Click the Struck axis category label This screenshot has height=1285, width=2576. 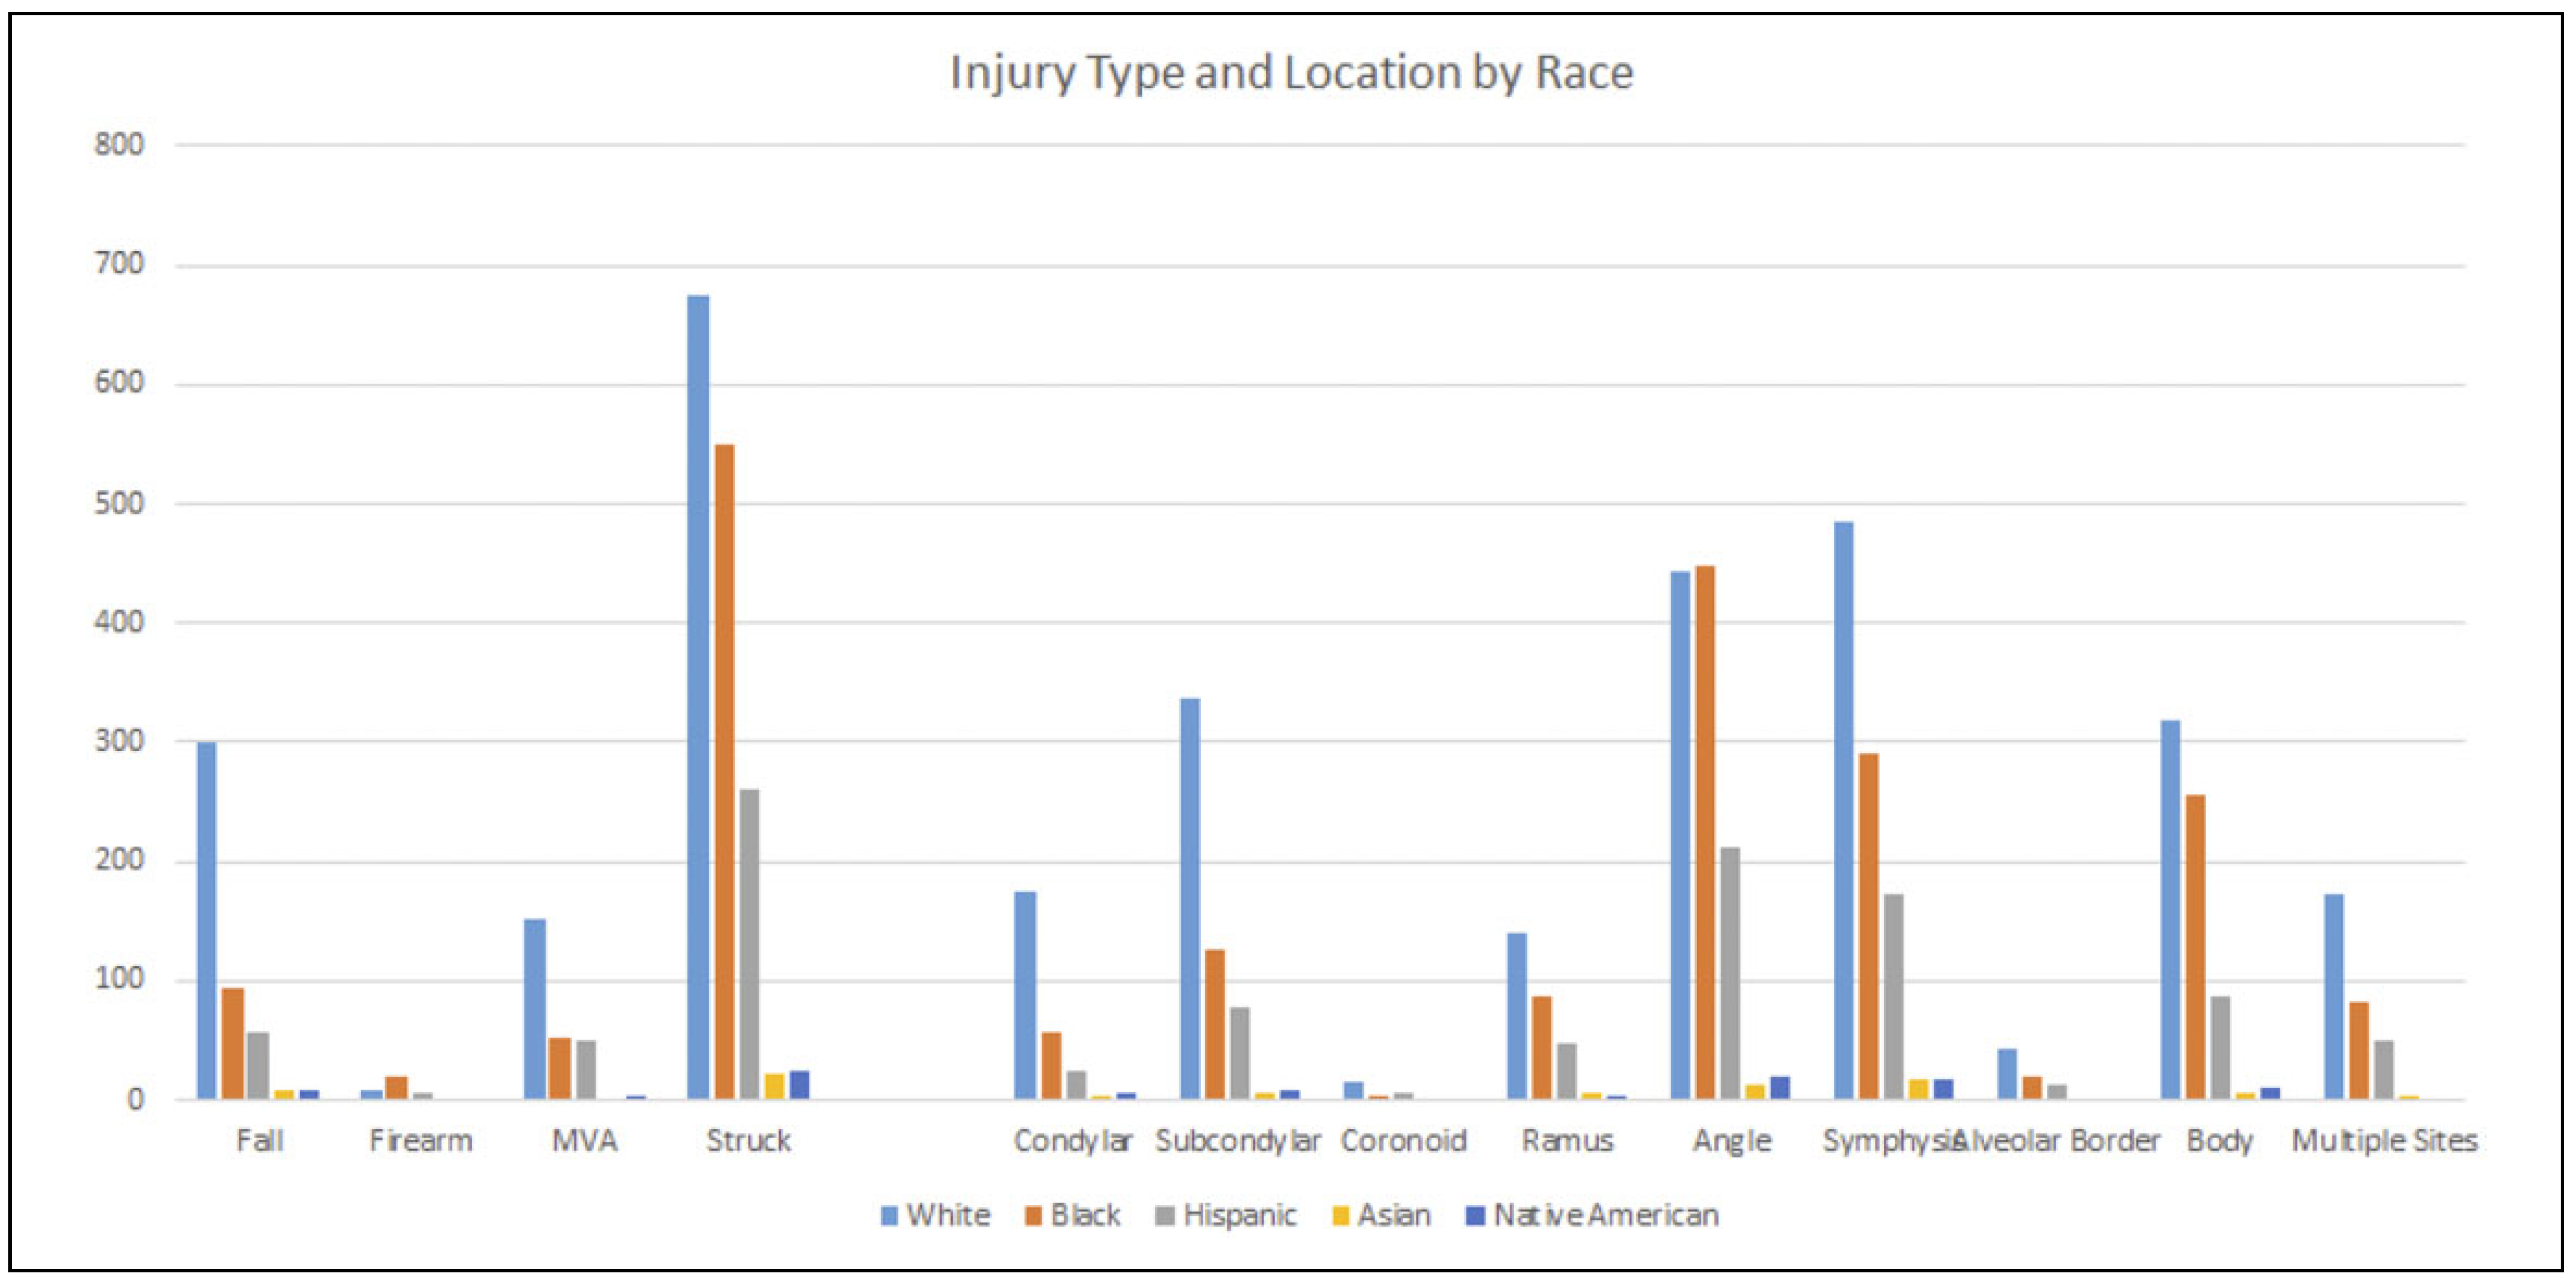[x=748, y=1141]
